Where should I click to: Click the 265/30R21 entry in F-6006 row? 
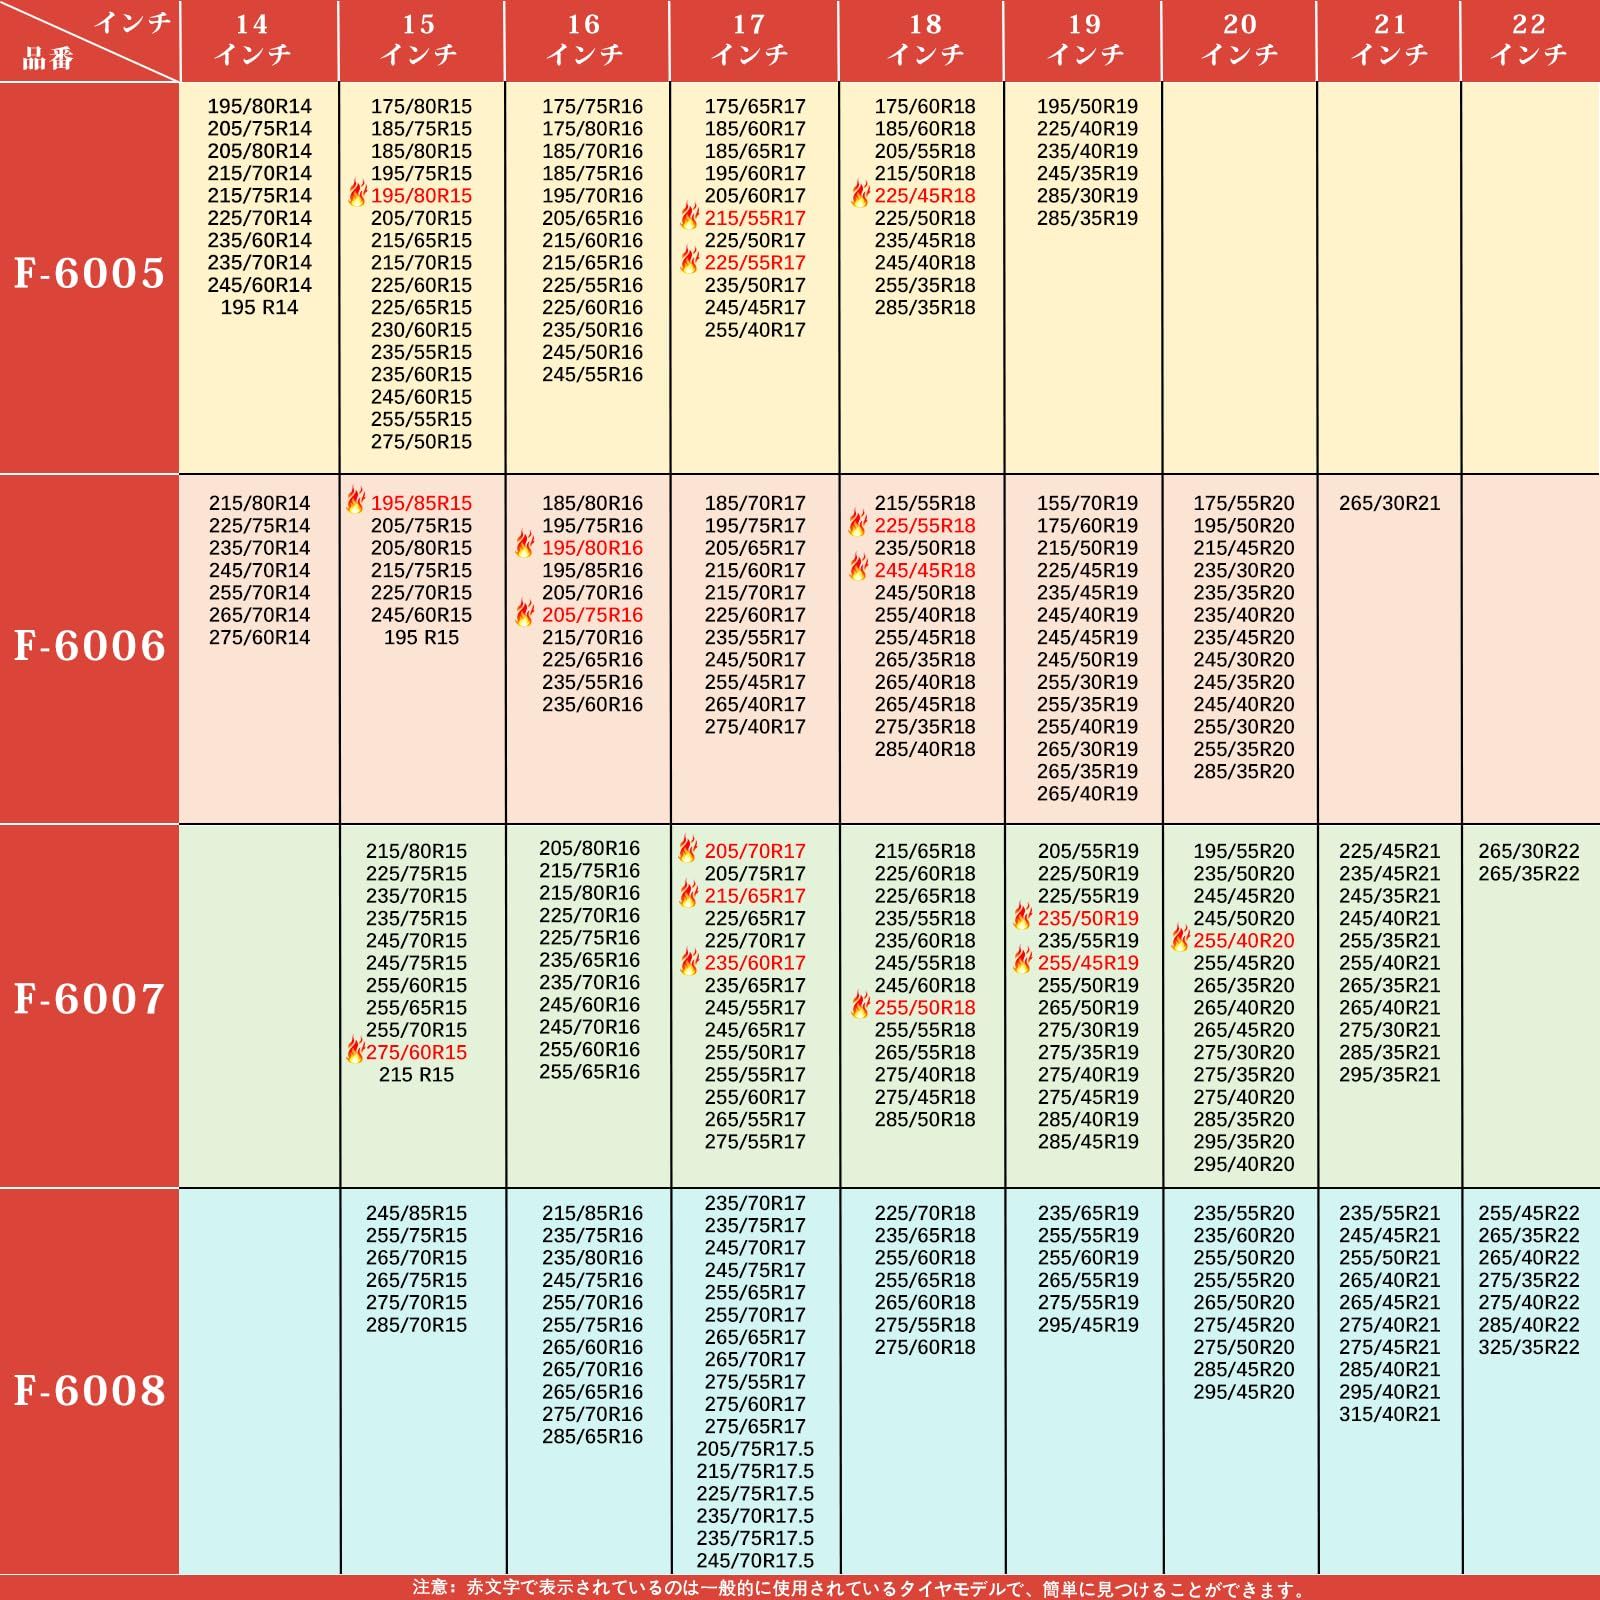point(1389,503)
